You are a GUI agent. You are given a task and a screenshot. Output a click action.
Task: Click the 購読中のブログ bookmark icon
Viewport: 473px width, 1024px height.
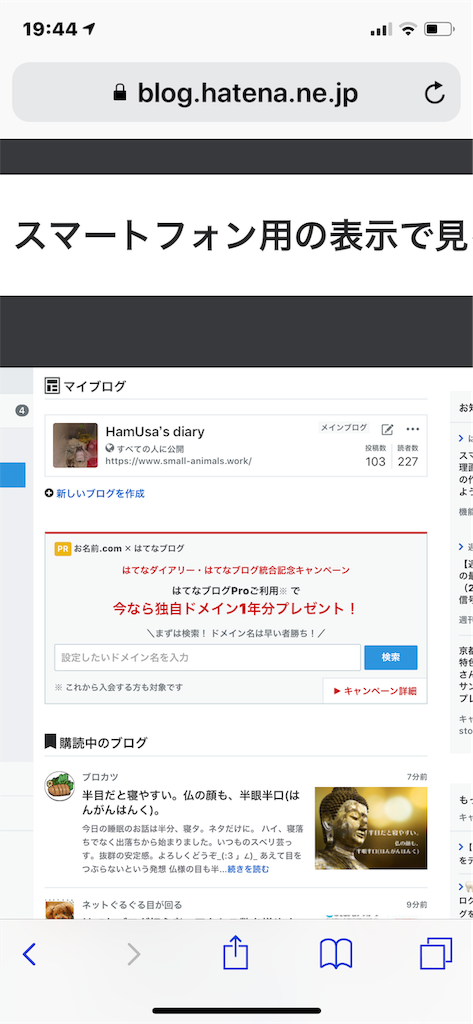(x=50, y=741)
